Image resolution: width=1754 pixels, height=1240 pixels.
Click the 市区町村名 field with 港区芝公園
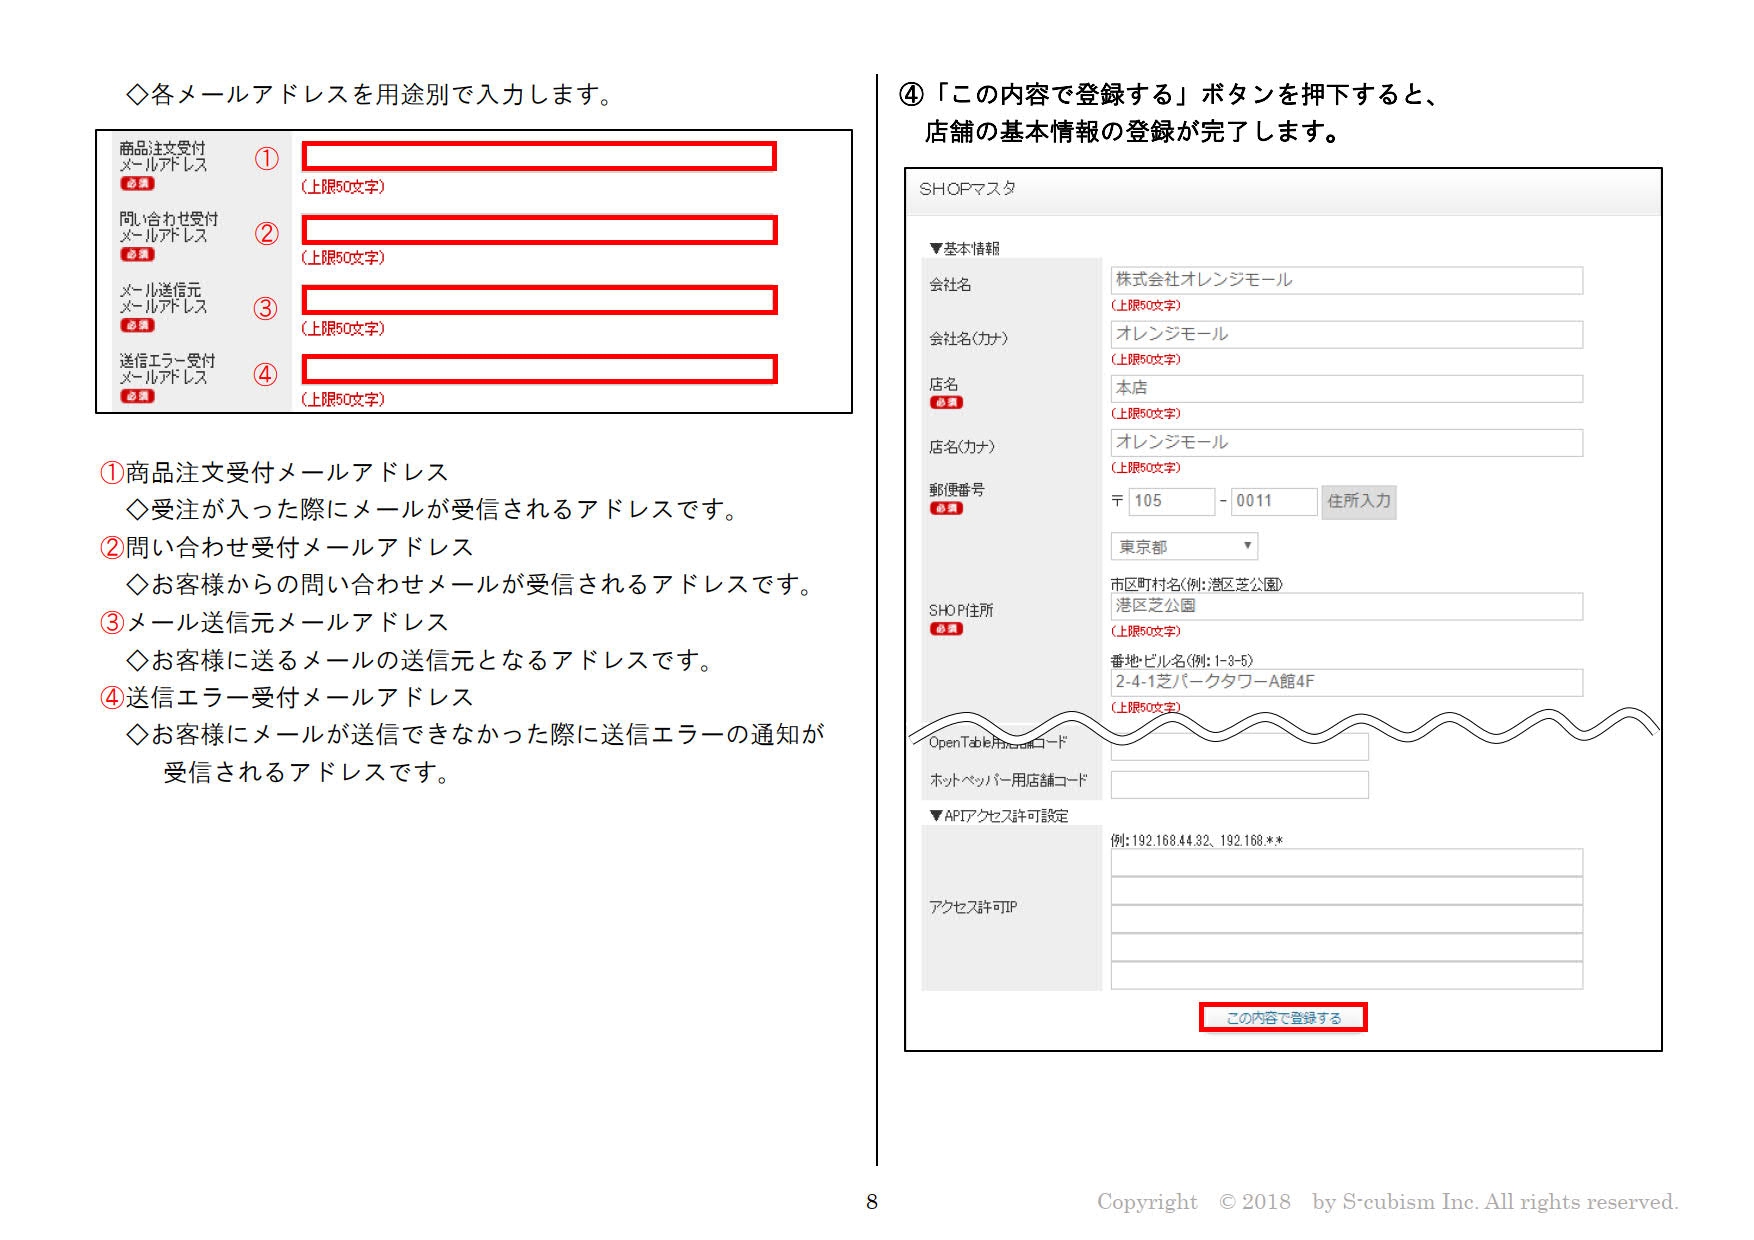click(x=1346, y=606)
